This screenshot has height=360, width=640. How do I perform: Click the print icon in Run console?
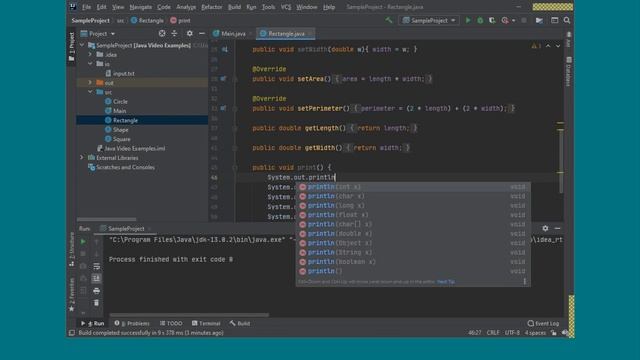pyautogui.click(x=96, y=291)
